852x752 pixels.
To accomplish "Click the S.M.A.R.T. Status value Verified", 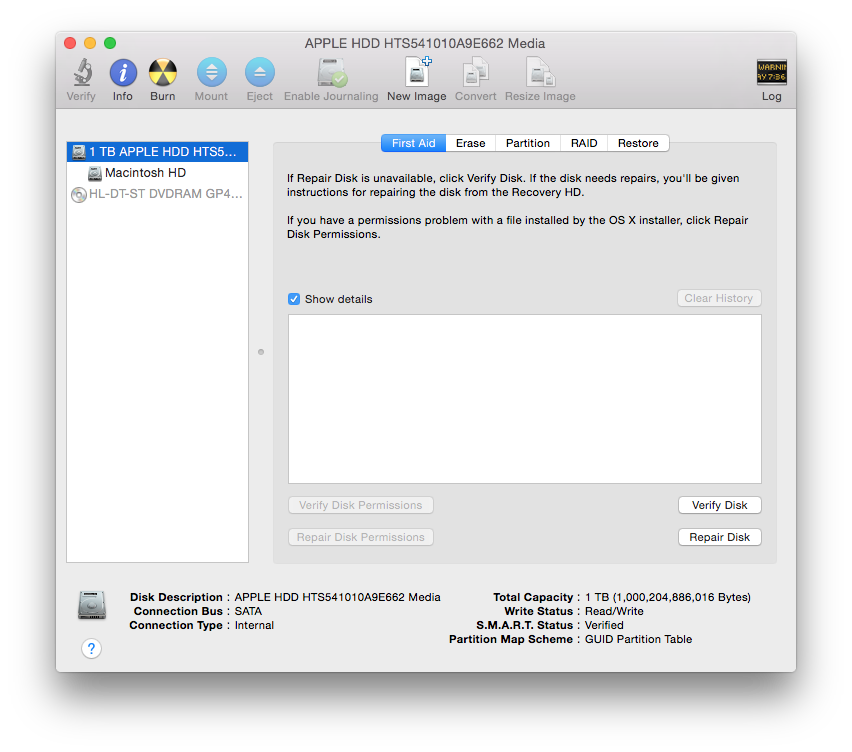I will pos(604,625).
